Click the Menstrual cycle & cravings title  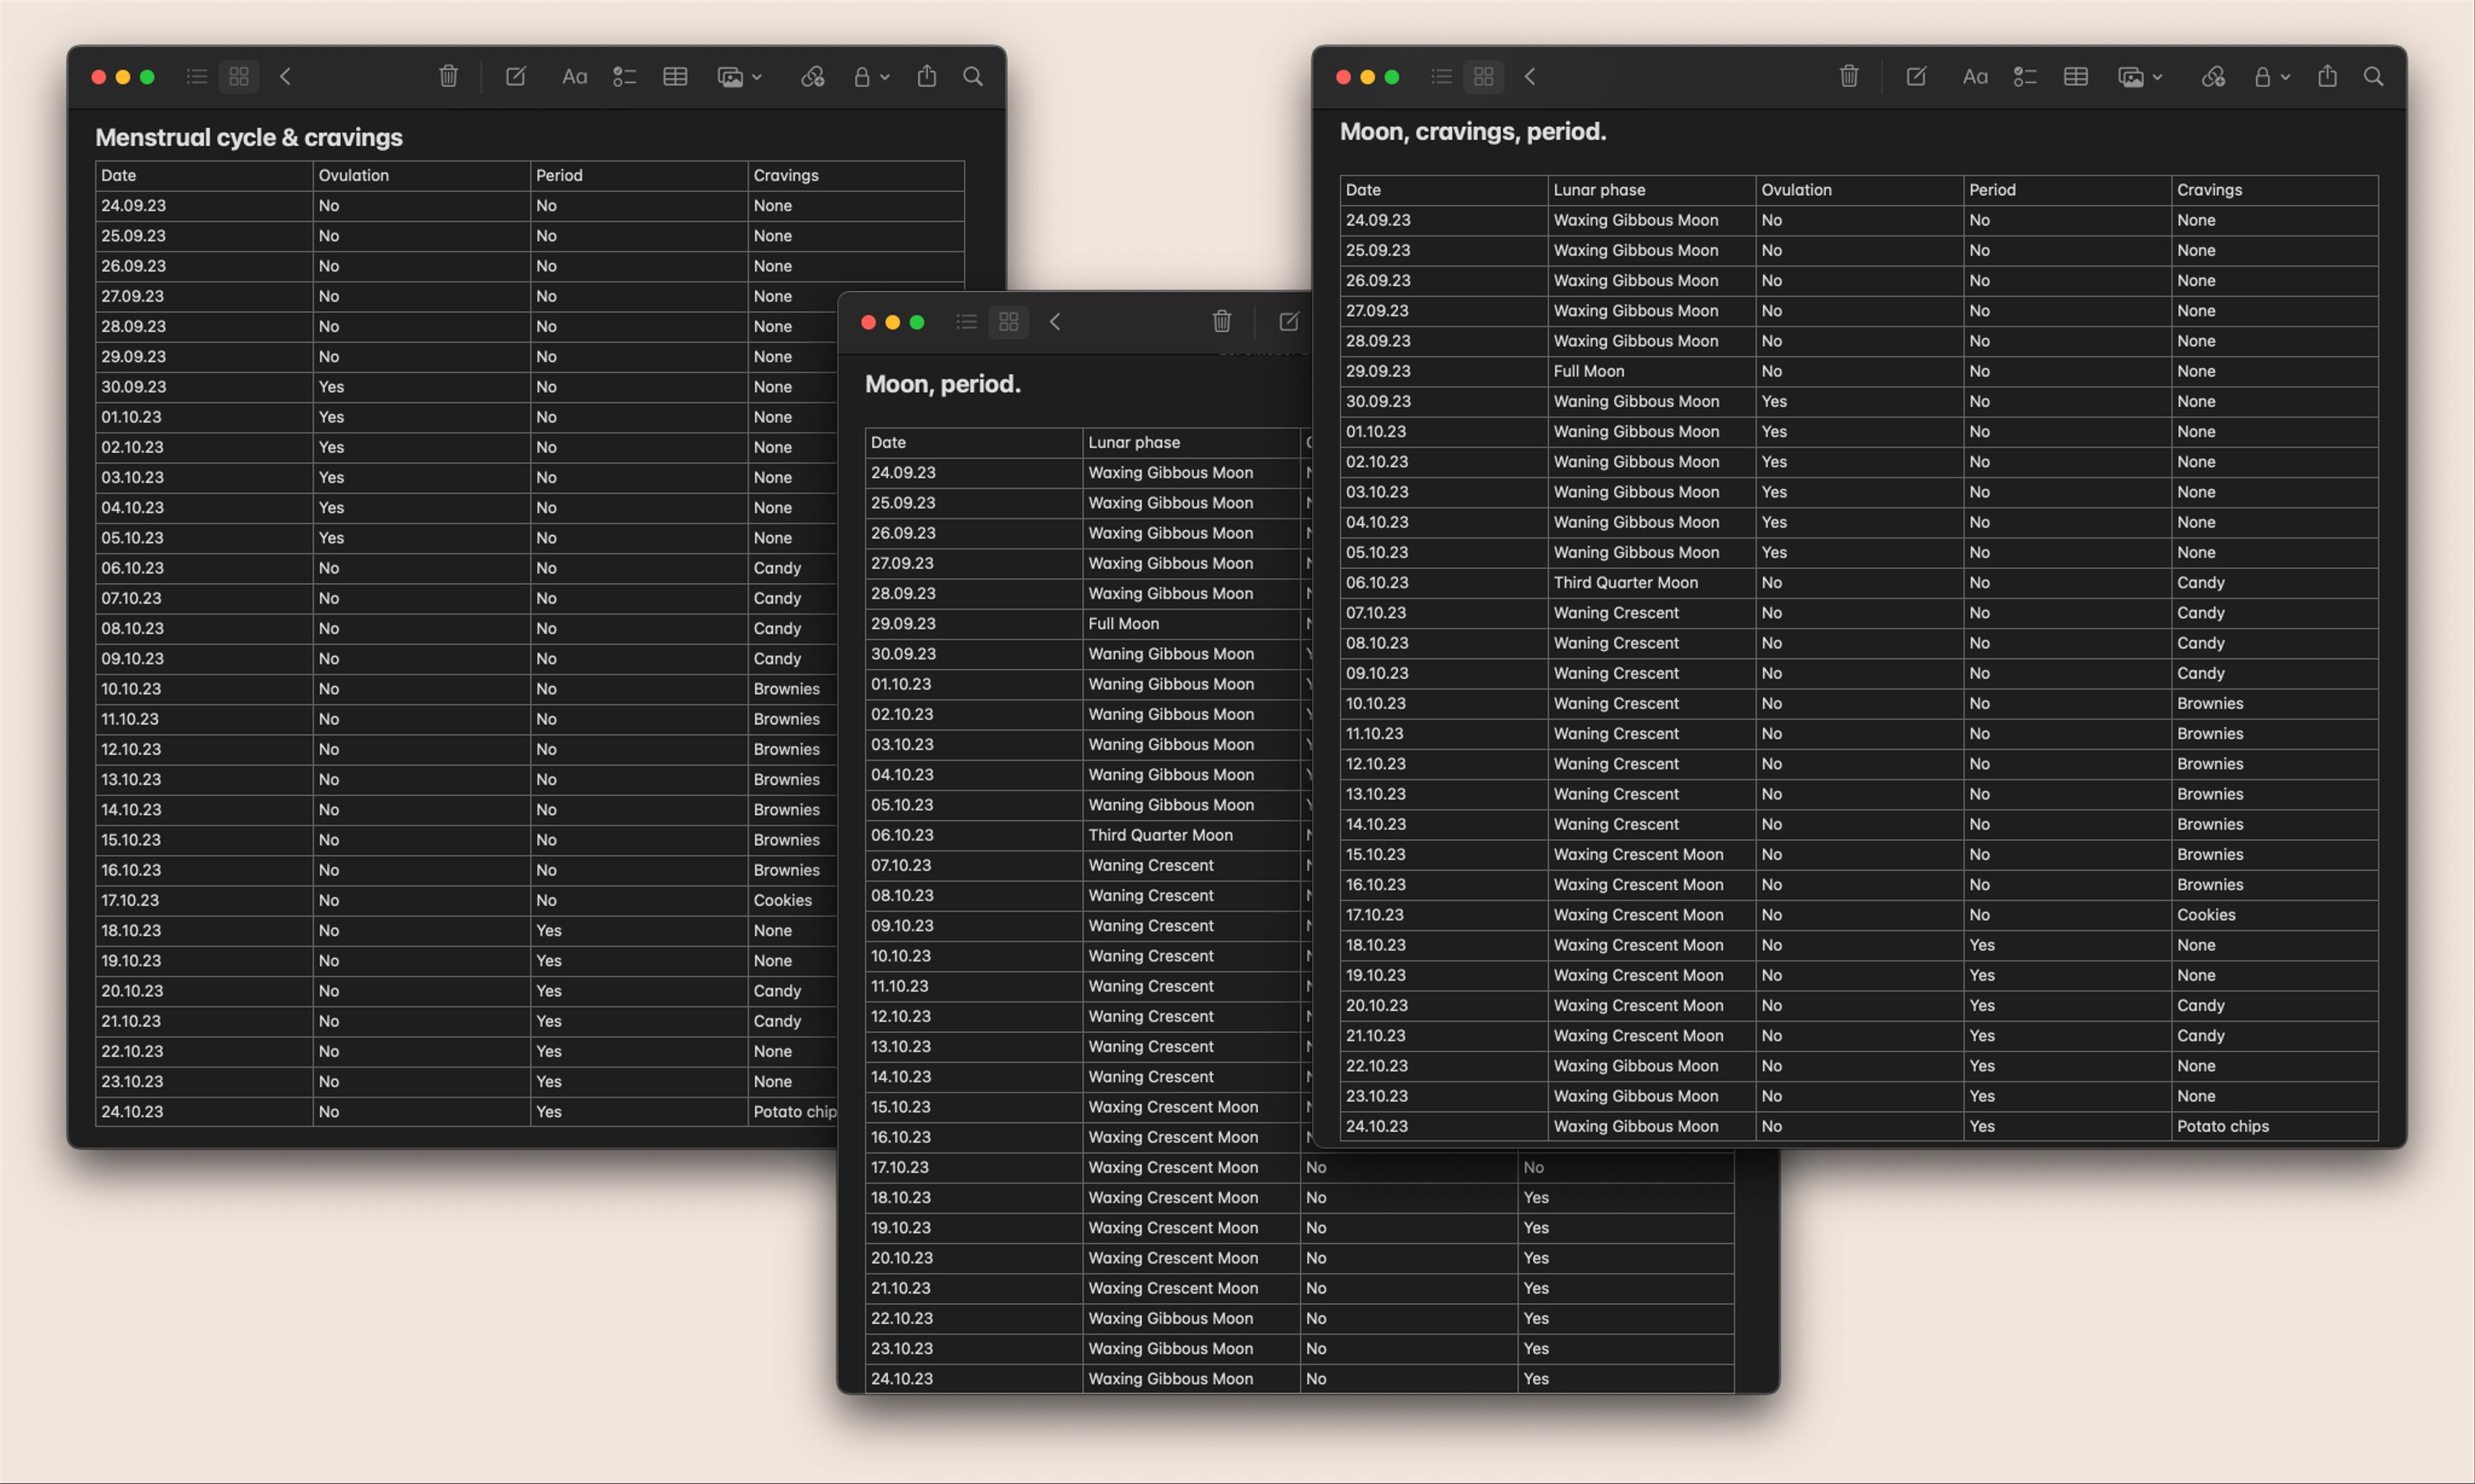(x=249, y=138)
